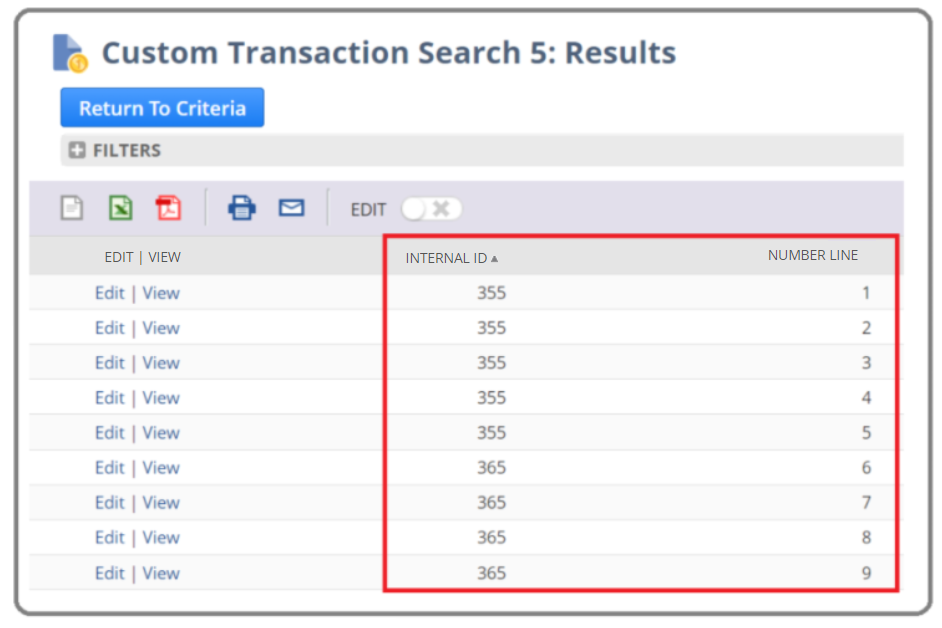Click Edit link in number line 4 row

[110, 397]
